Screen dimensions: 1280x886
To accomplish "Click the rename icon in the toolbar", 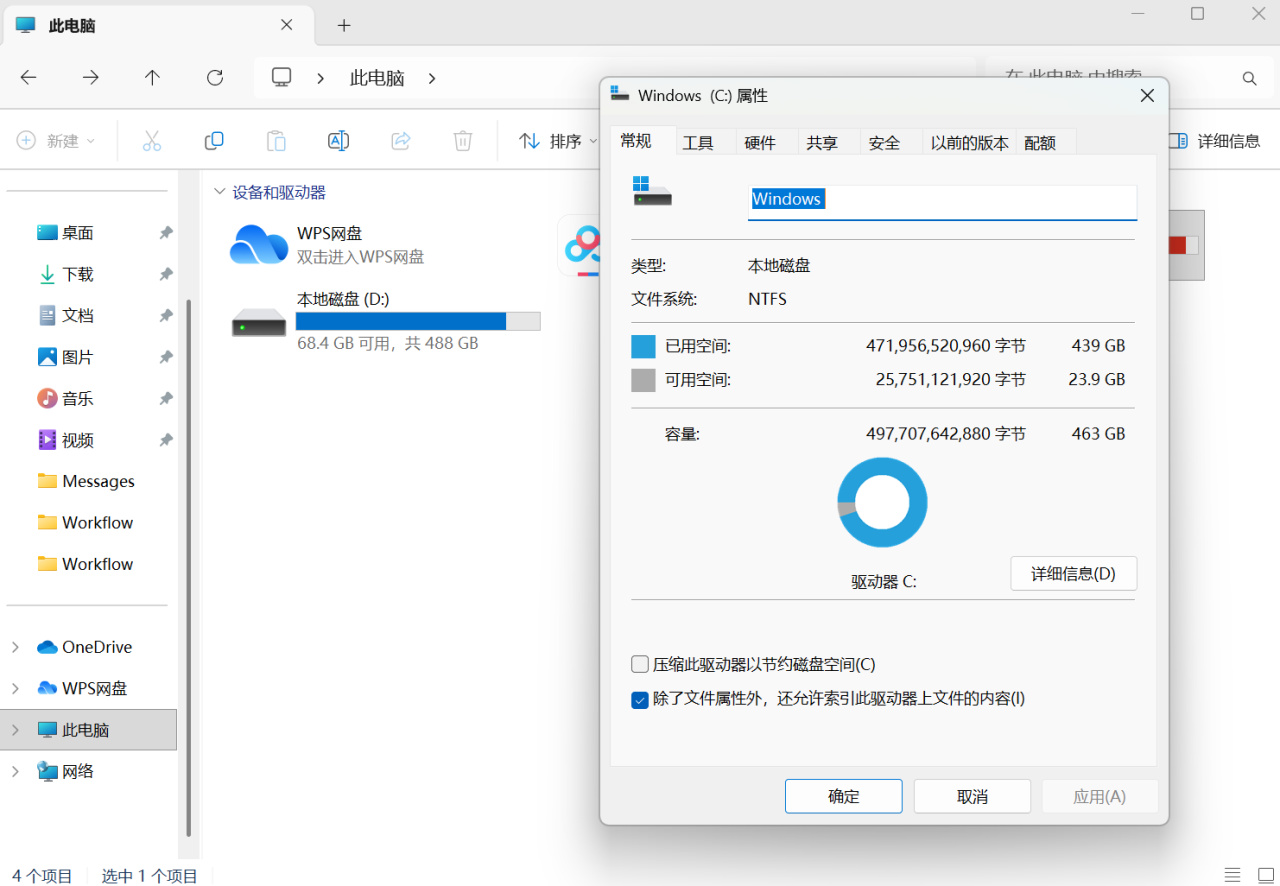I will [x=339, y=141].
